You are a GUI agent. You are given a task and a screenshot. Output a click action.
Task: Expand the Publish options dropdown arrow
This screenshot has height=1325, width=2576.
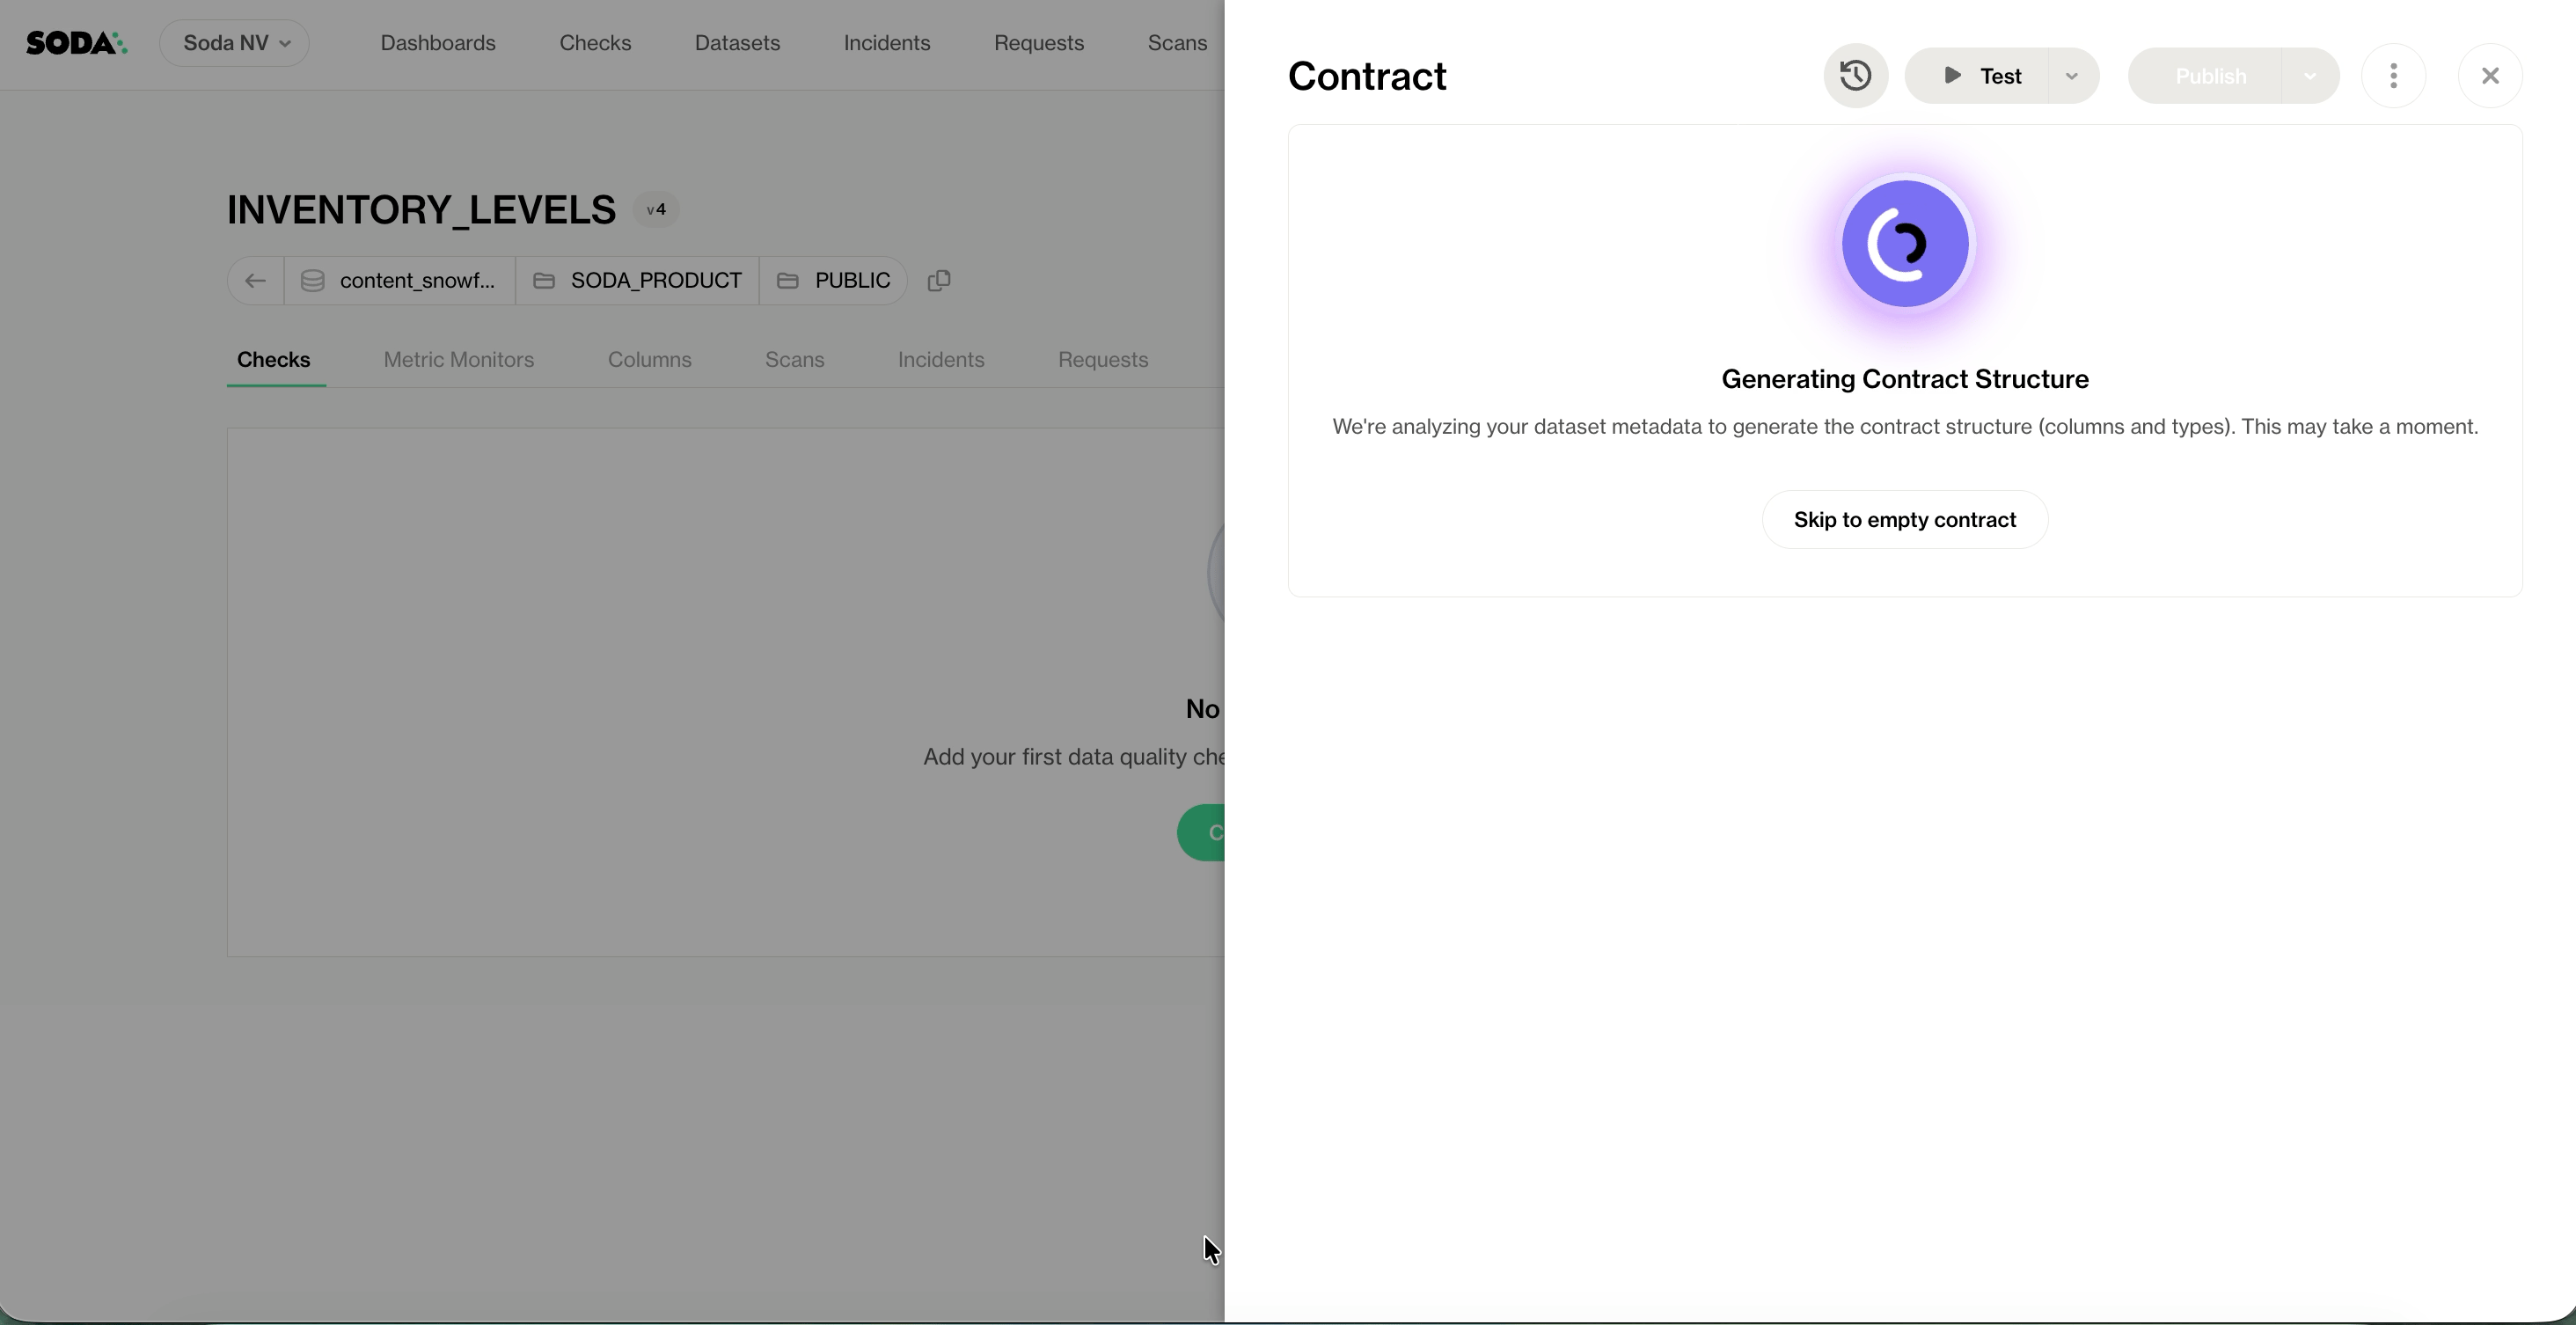[x=2310, y=76]
